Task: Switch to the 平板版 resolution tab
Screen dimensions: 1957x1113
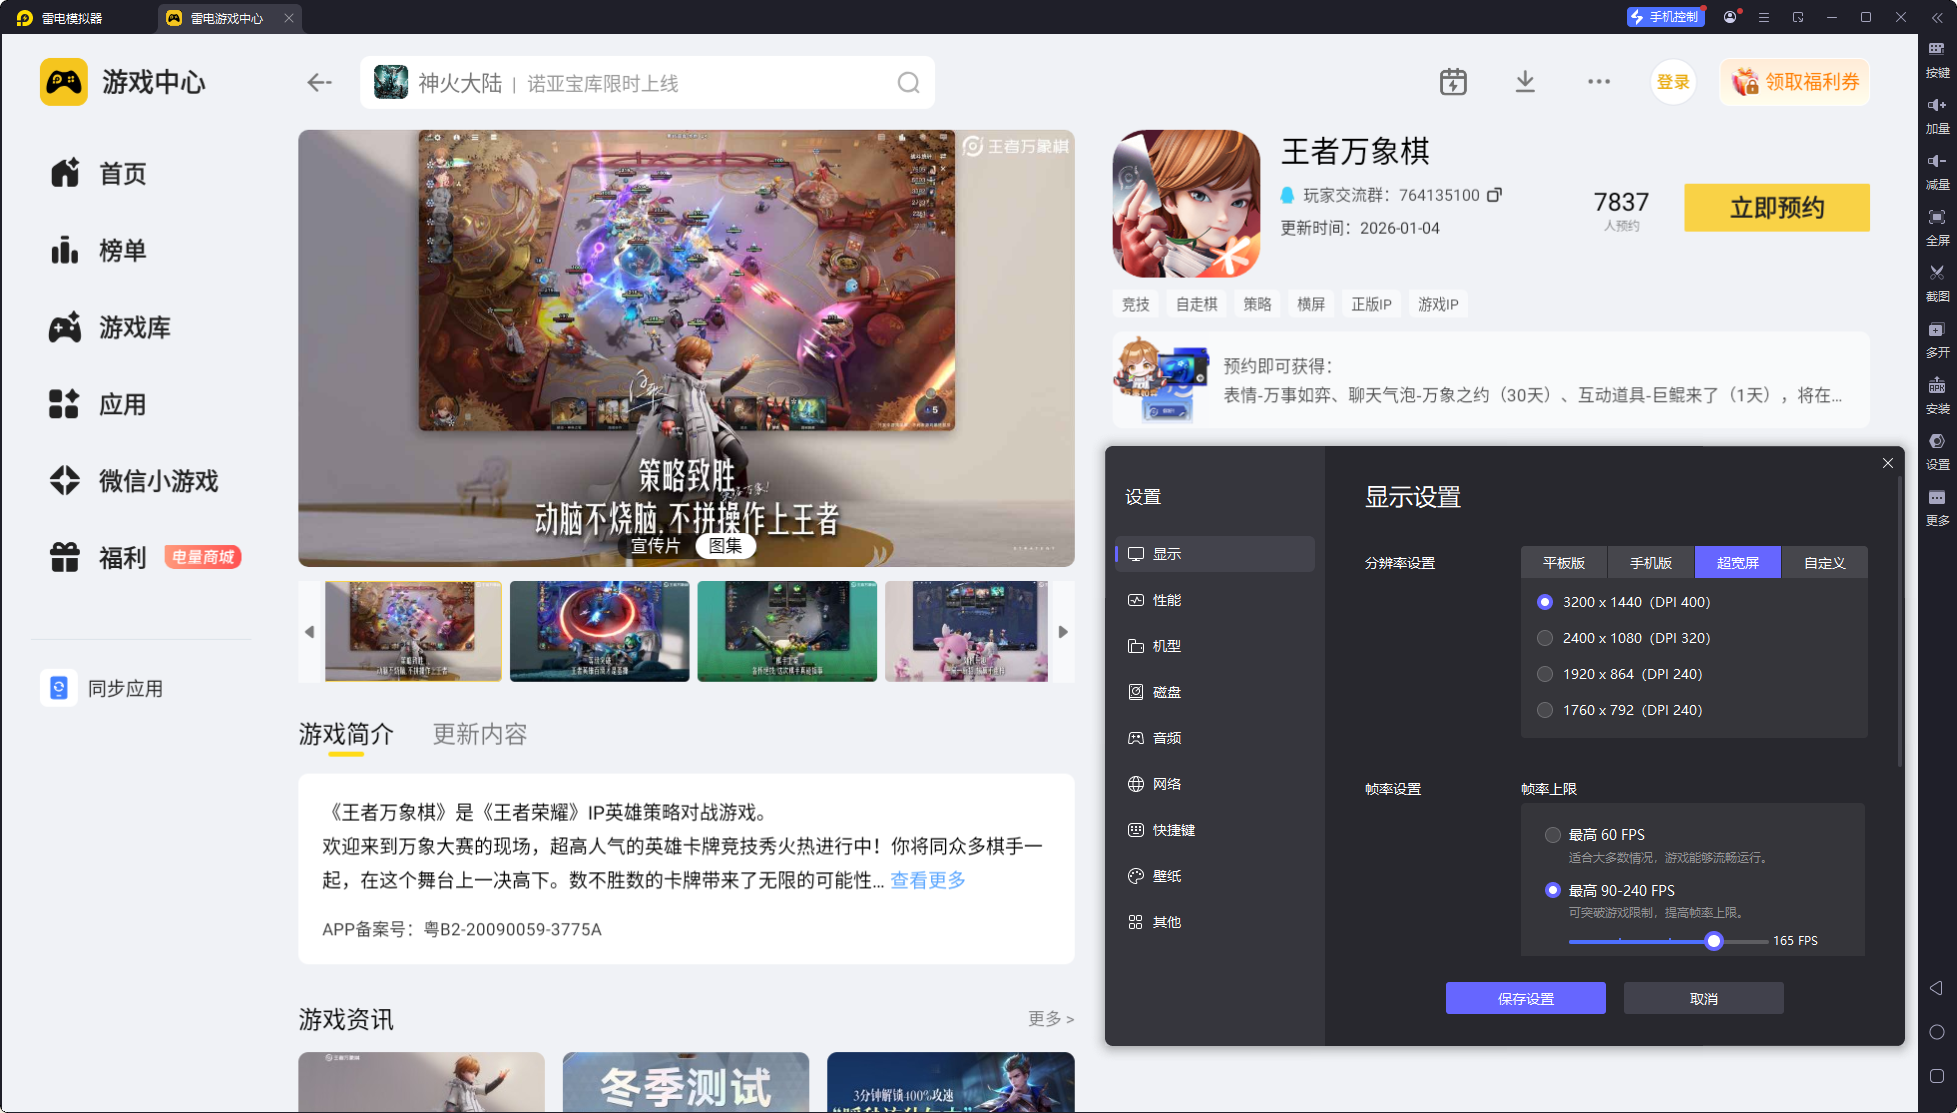Action: (x=1563, y=563)
